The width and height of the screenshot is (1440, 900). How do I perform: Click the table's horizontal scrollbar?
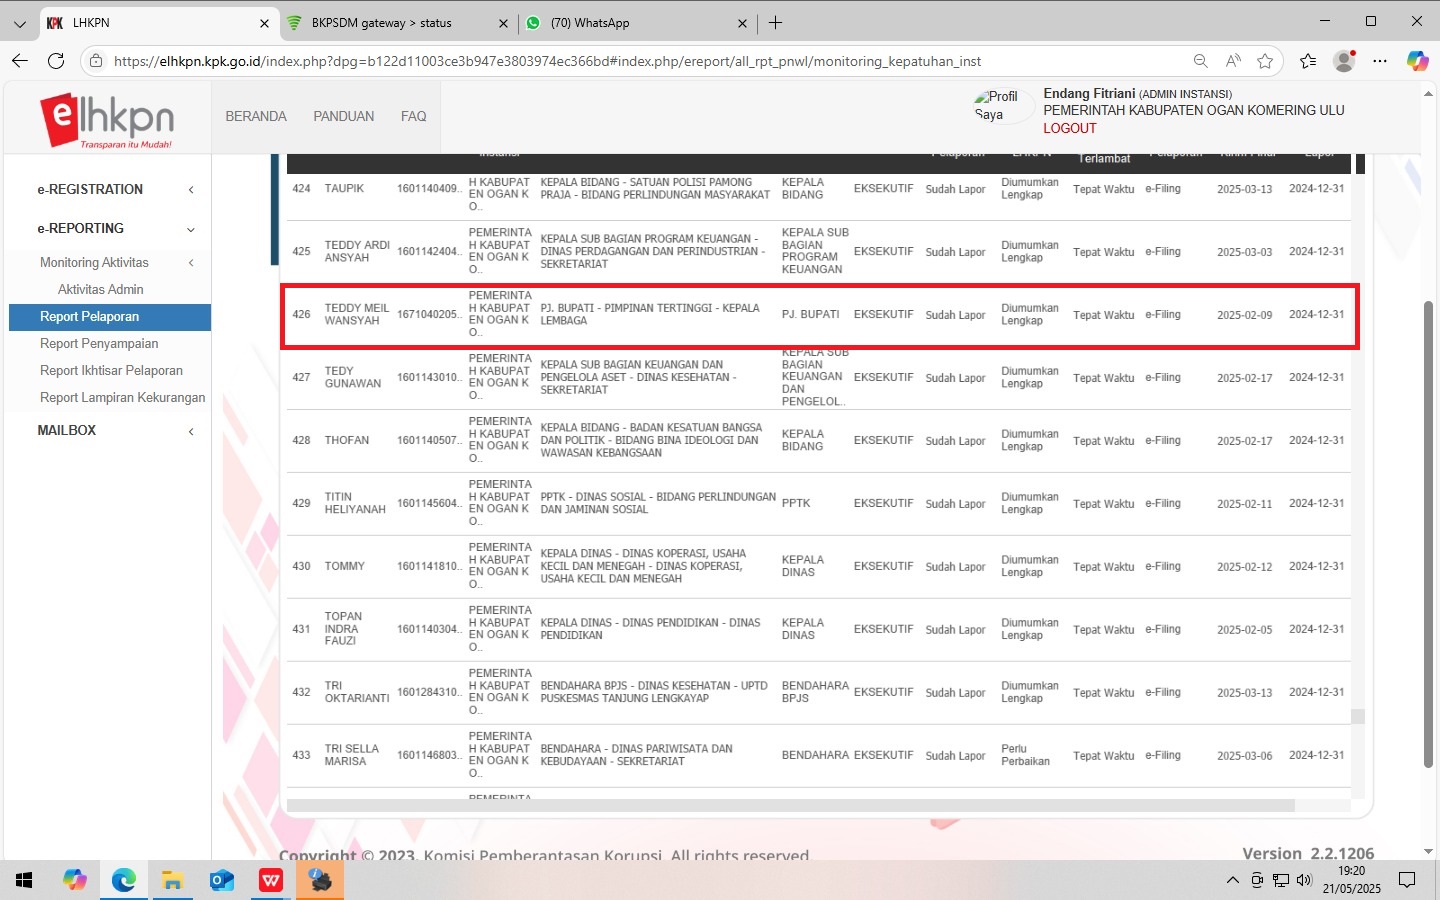click(790, 805)
